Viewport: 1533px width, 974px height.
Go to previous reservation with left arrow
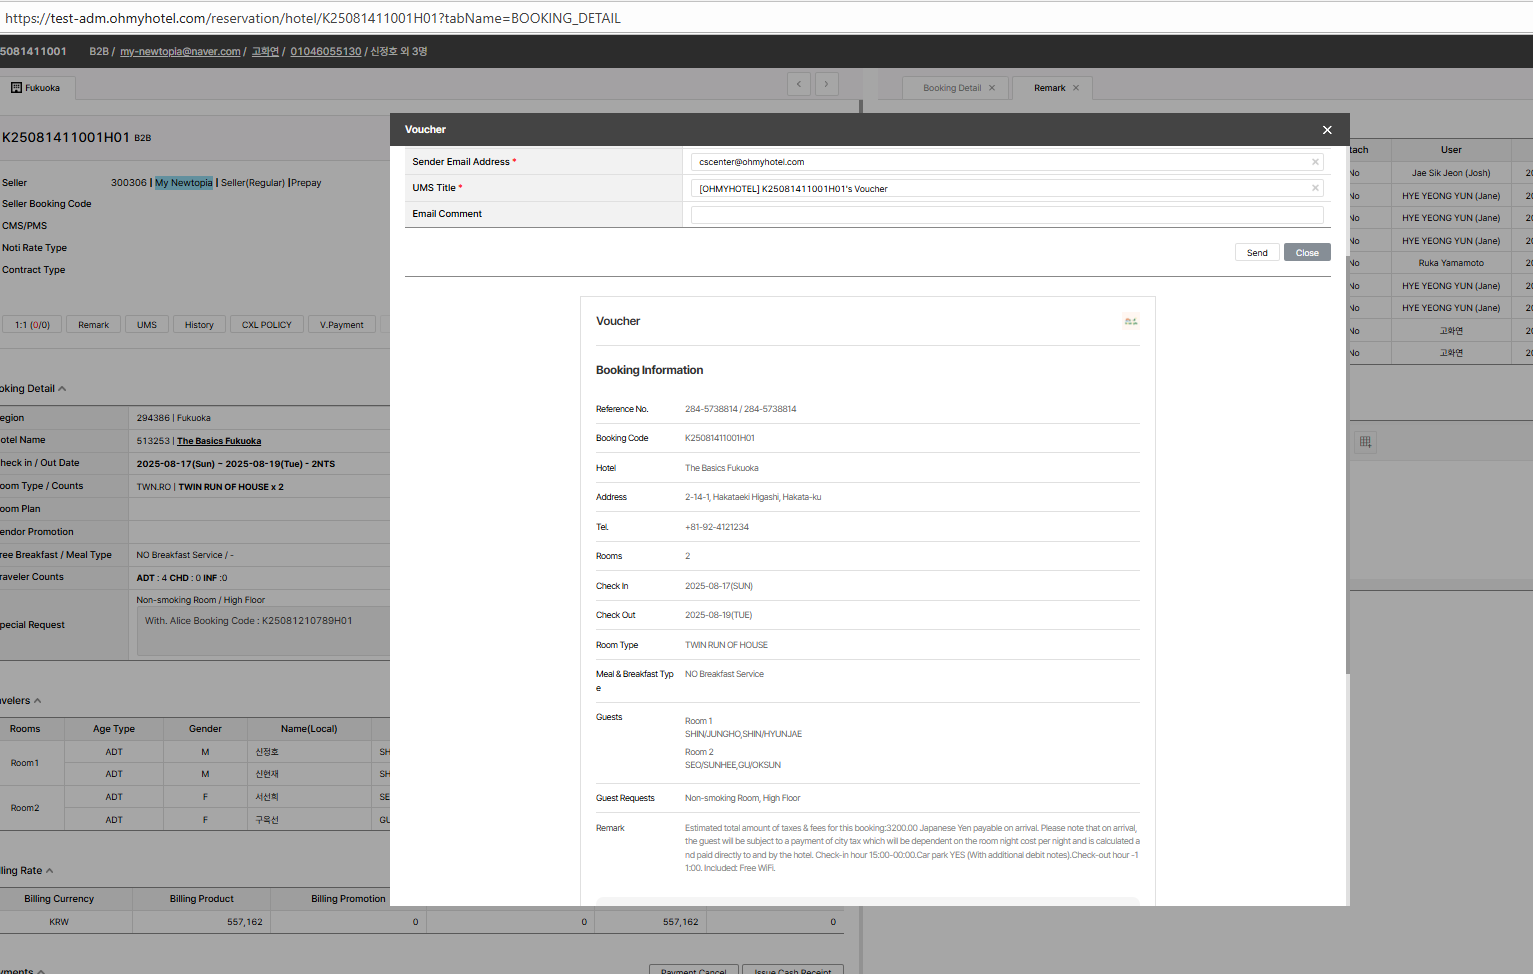799,84
